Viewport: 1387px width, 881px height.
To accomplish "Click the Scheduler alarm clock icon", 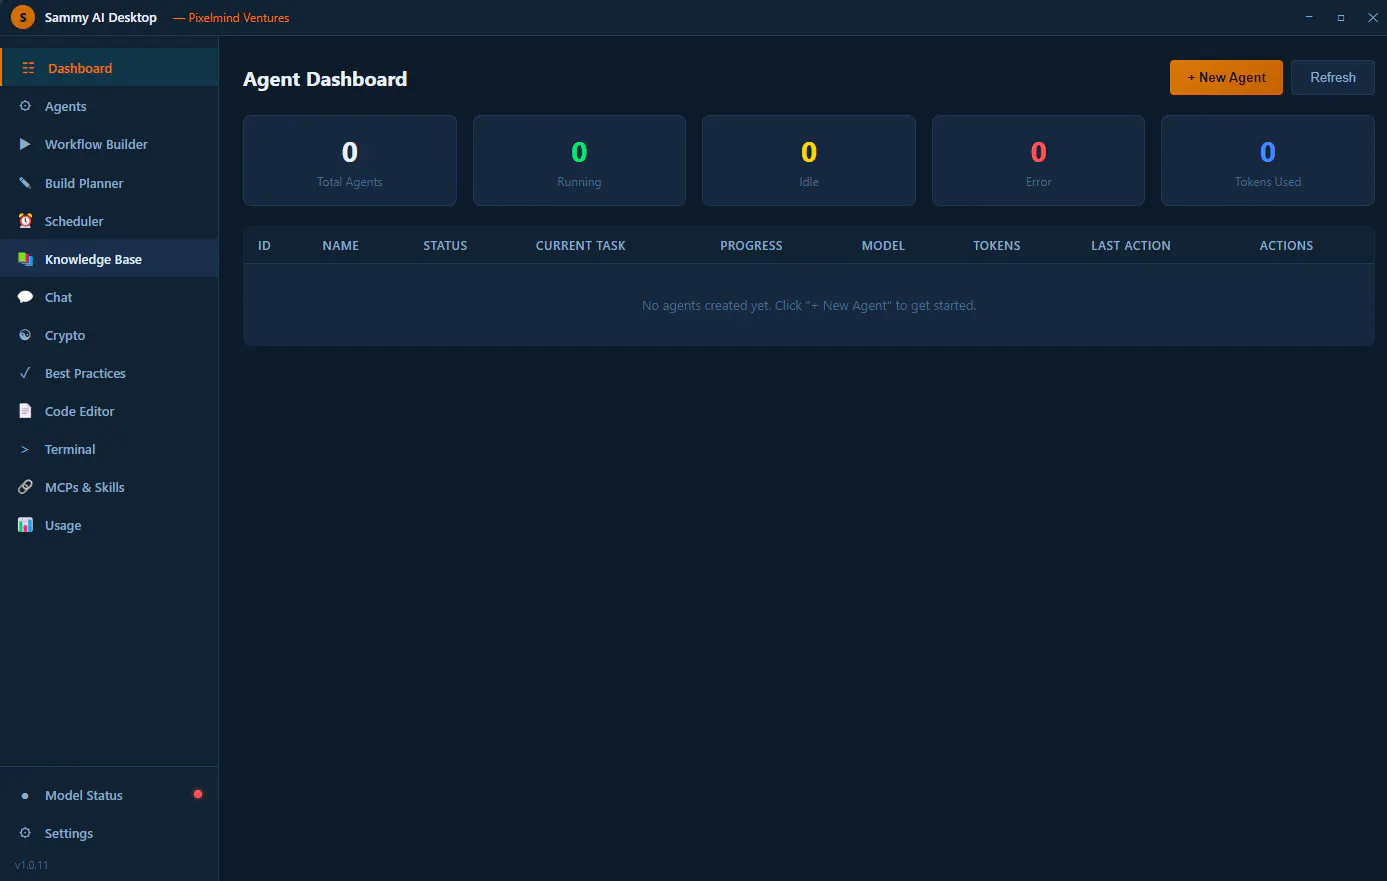I will (x=25, y=221).
